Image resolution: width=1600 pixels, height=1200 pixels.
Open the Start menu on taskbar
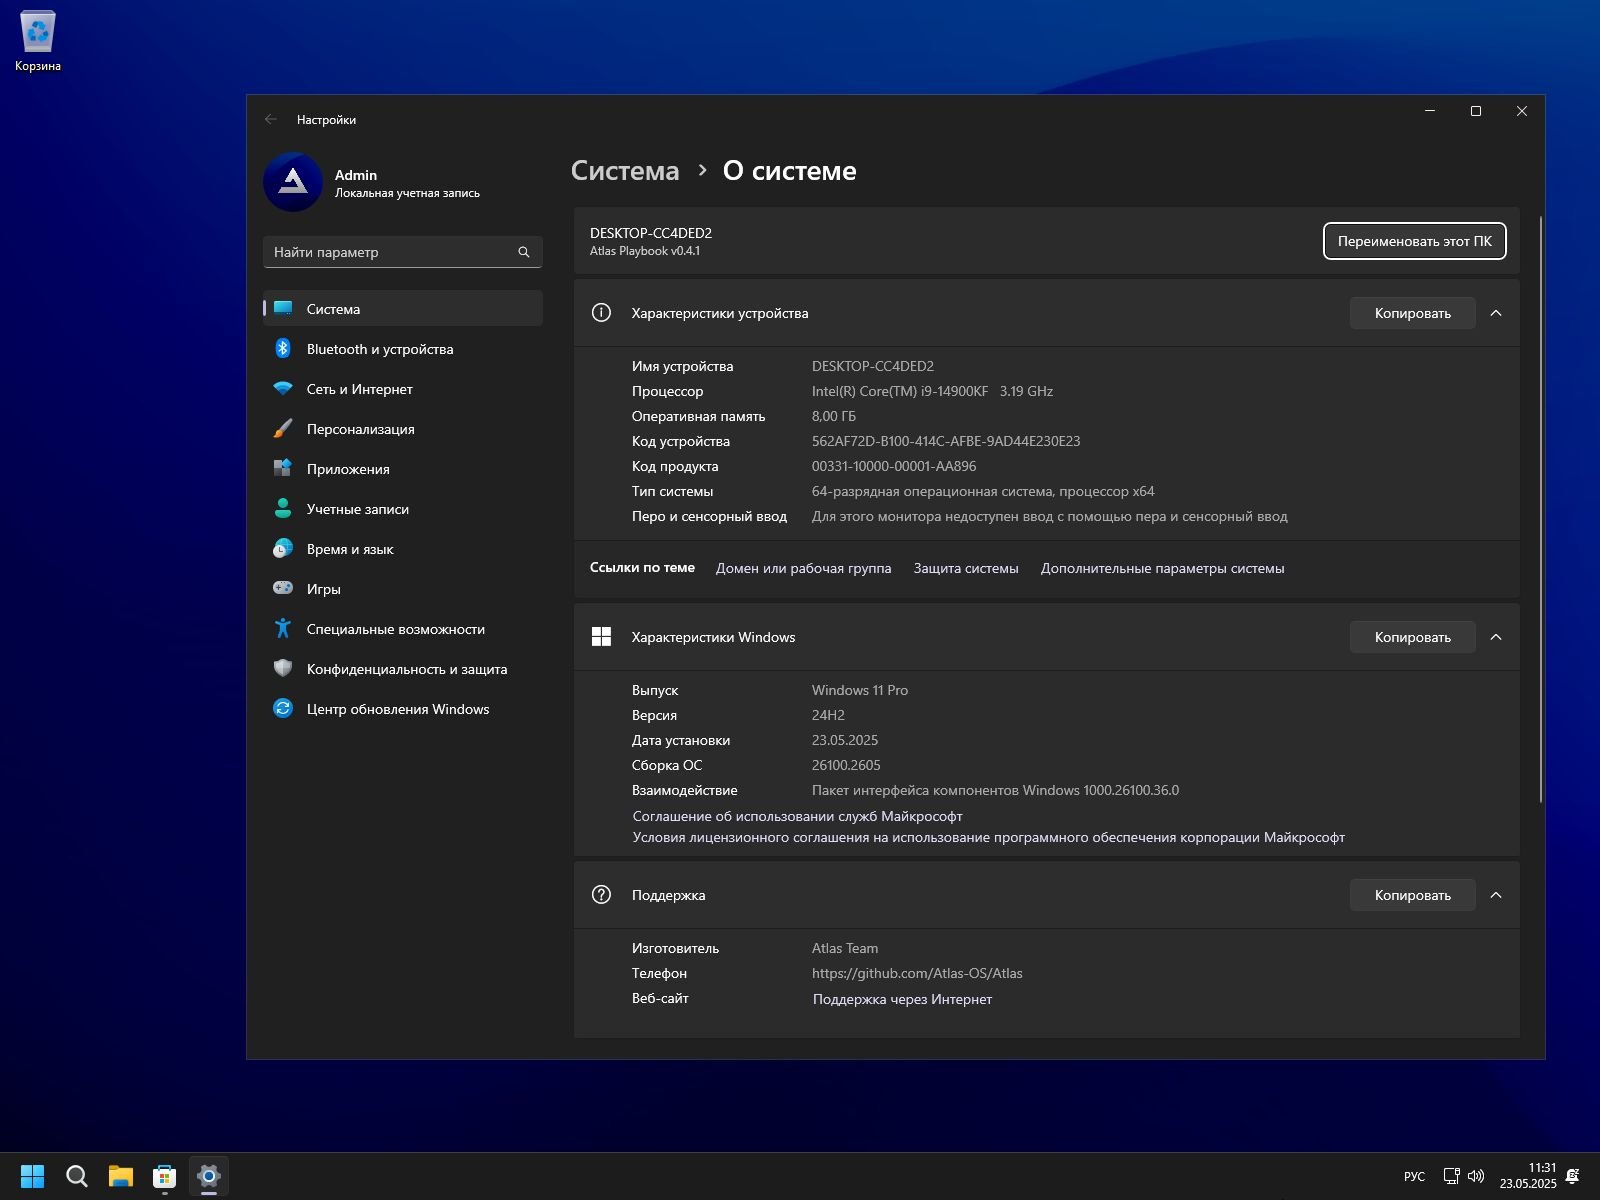tap(32, 1176)
